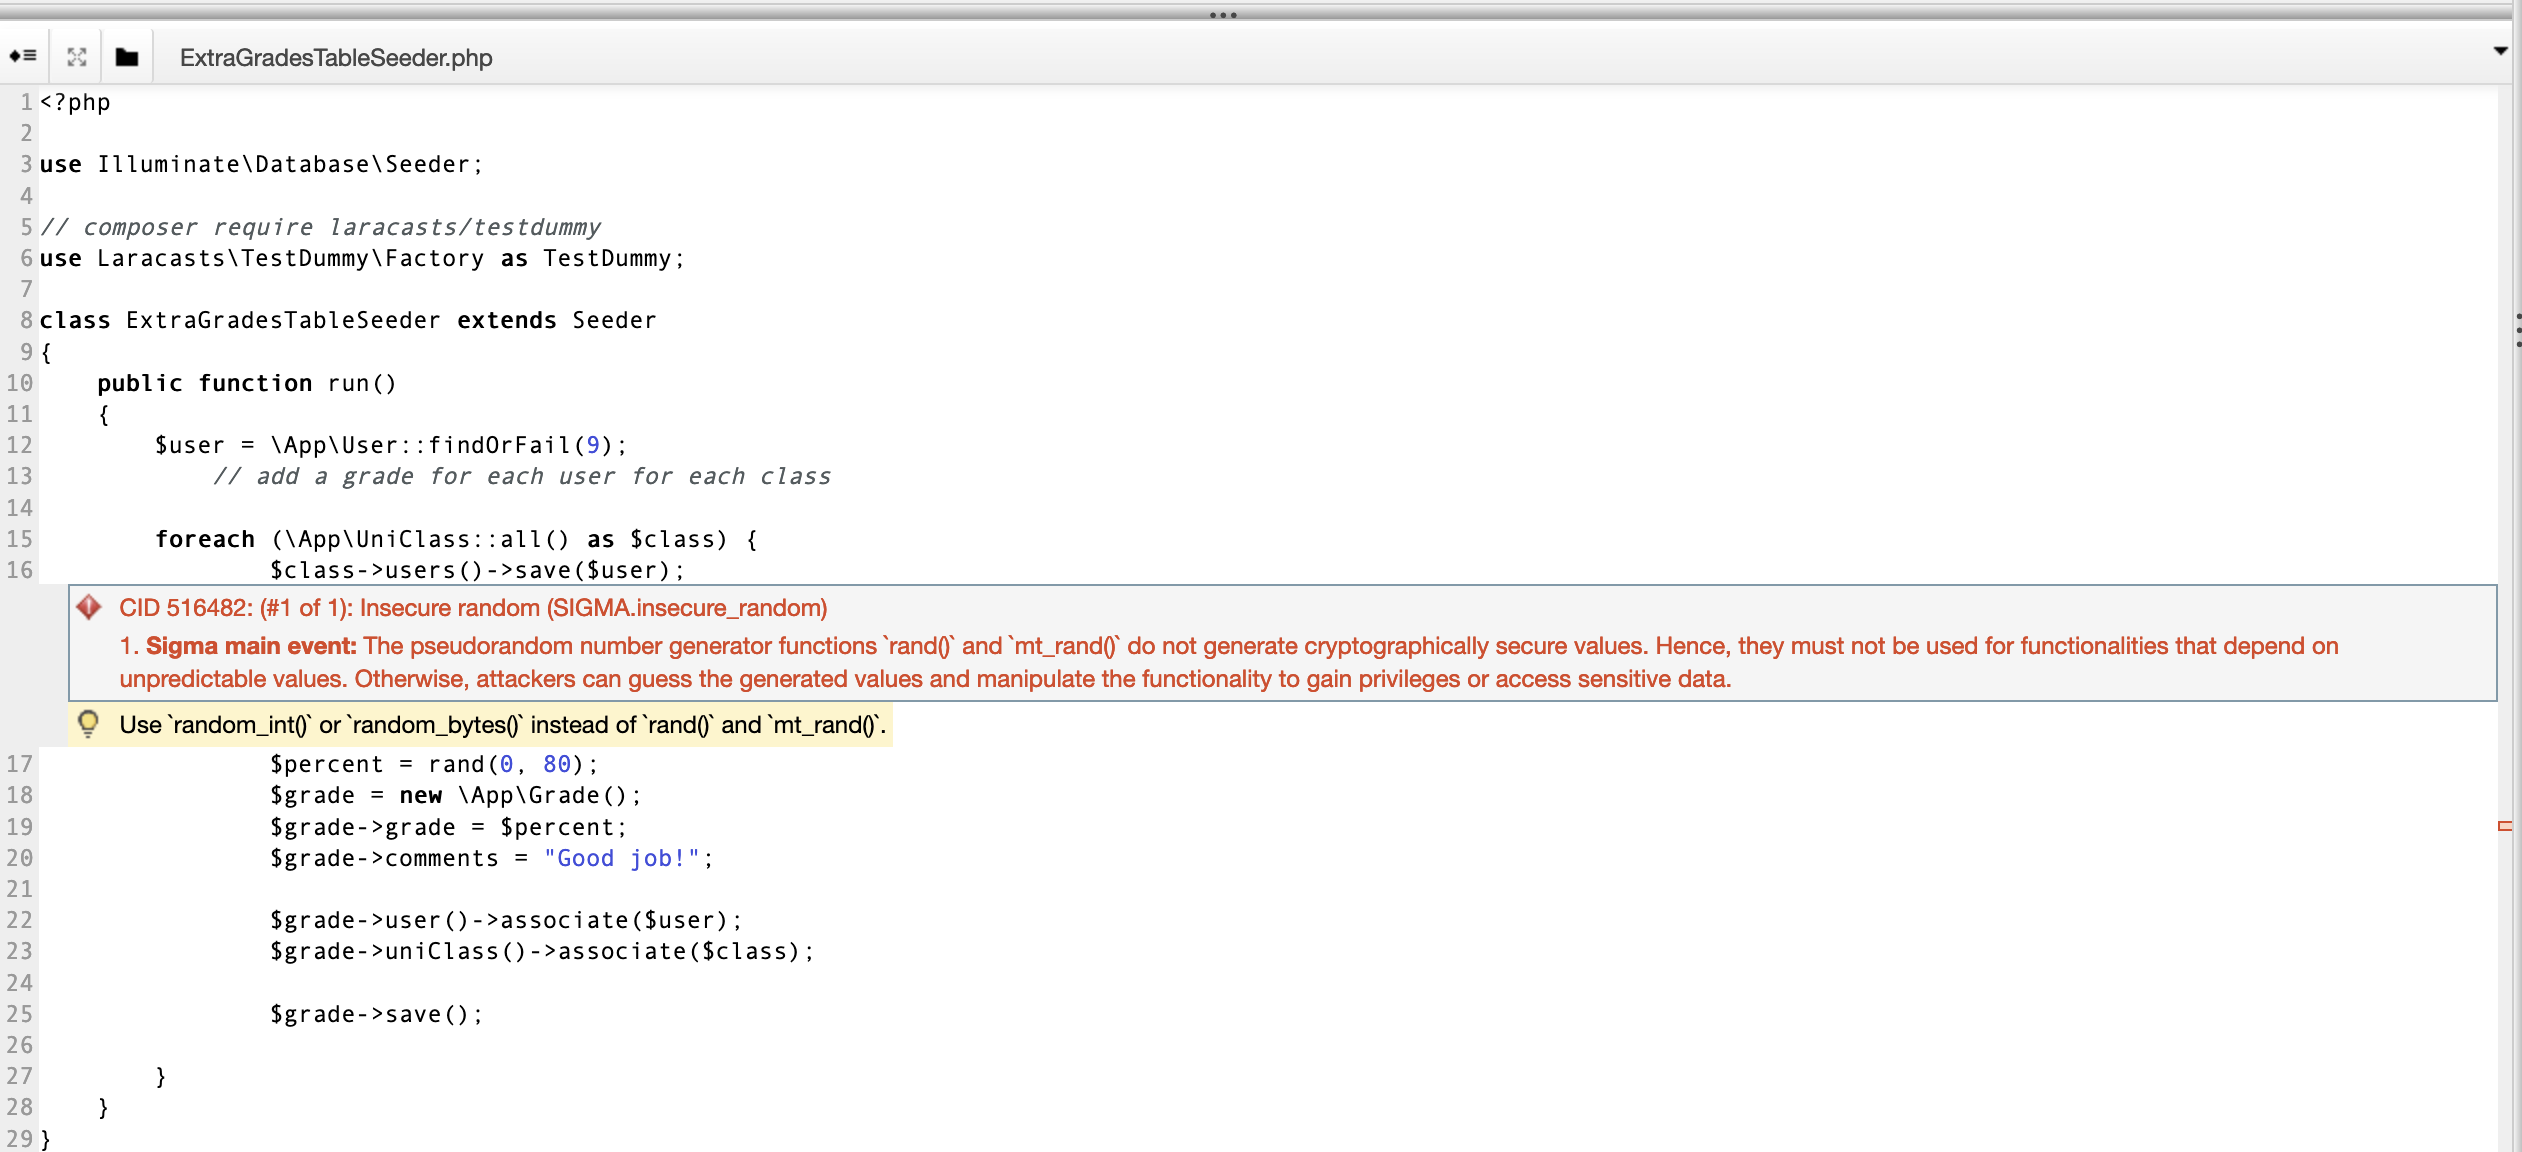2522x1152 pixels.
Task: Click the lightbulb remediation icon
Action: pyautogui.click(x=88, y=724)
